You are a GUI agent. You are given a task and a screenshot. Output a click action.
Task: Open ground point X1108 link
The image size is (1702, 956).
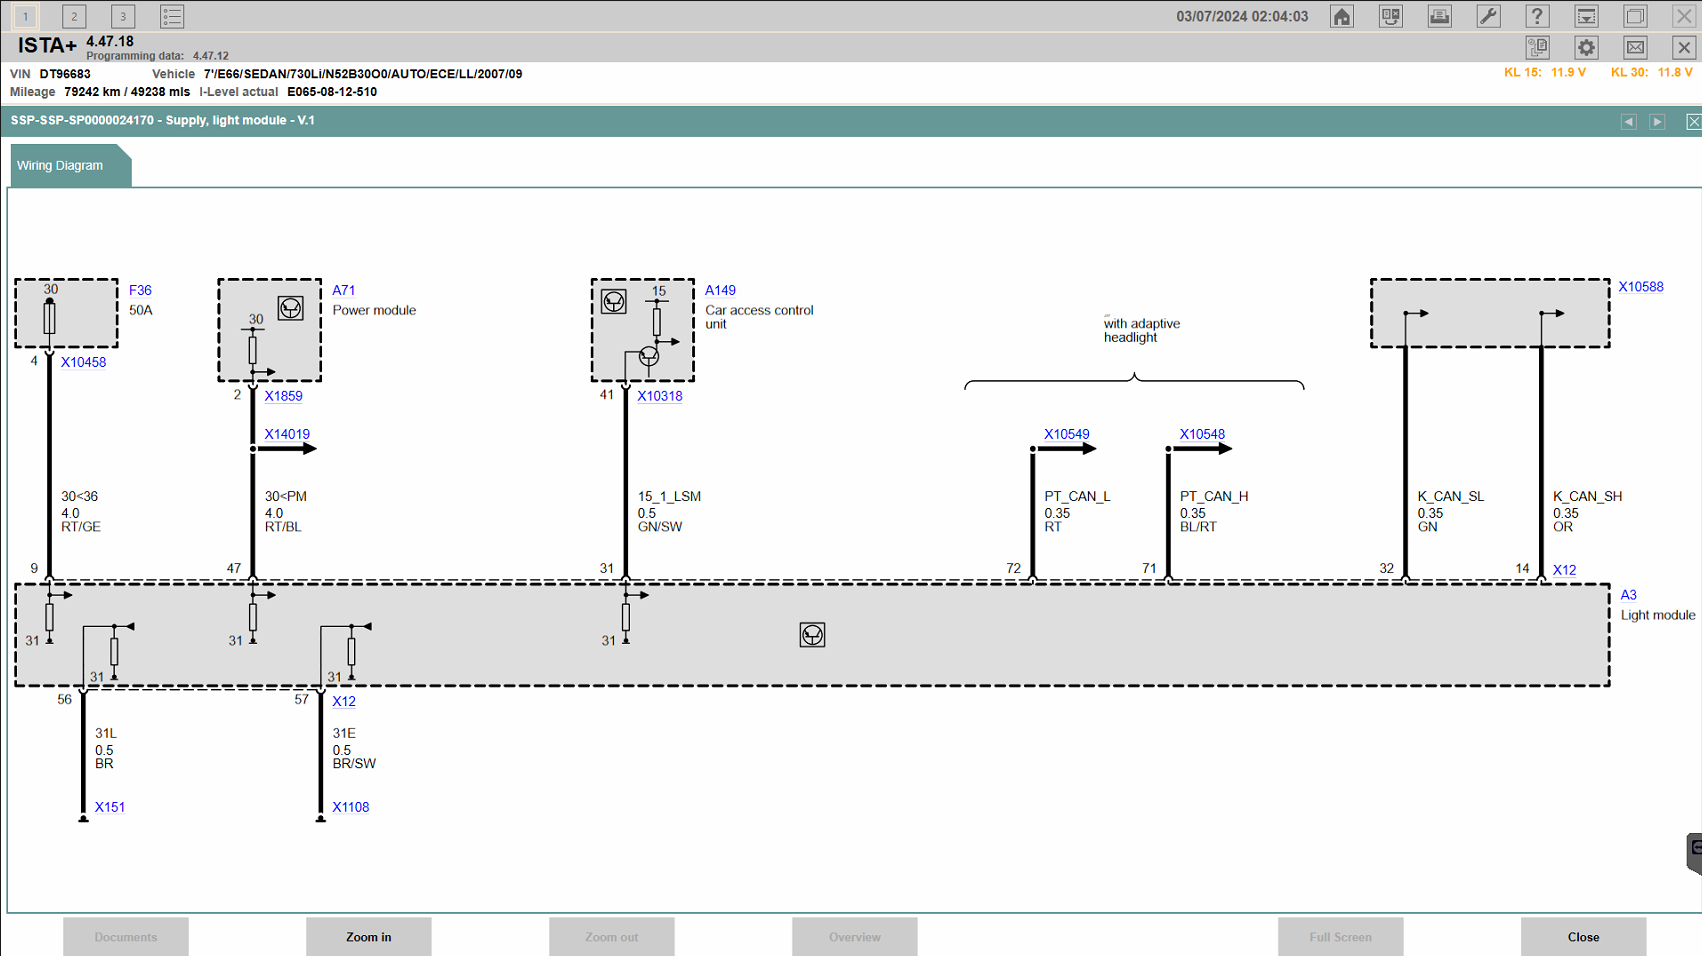click(351, 807)
